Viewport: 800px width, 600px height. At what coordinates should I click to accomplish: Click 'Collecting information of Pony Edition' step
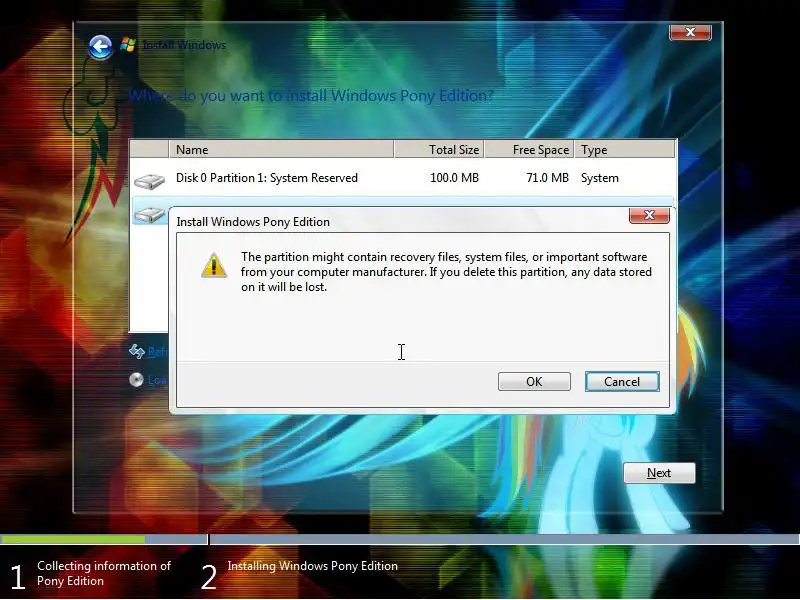[x=104, y=573]
